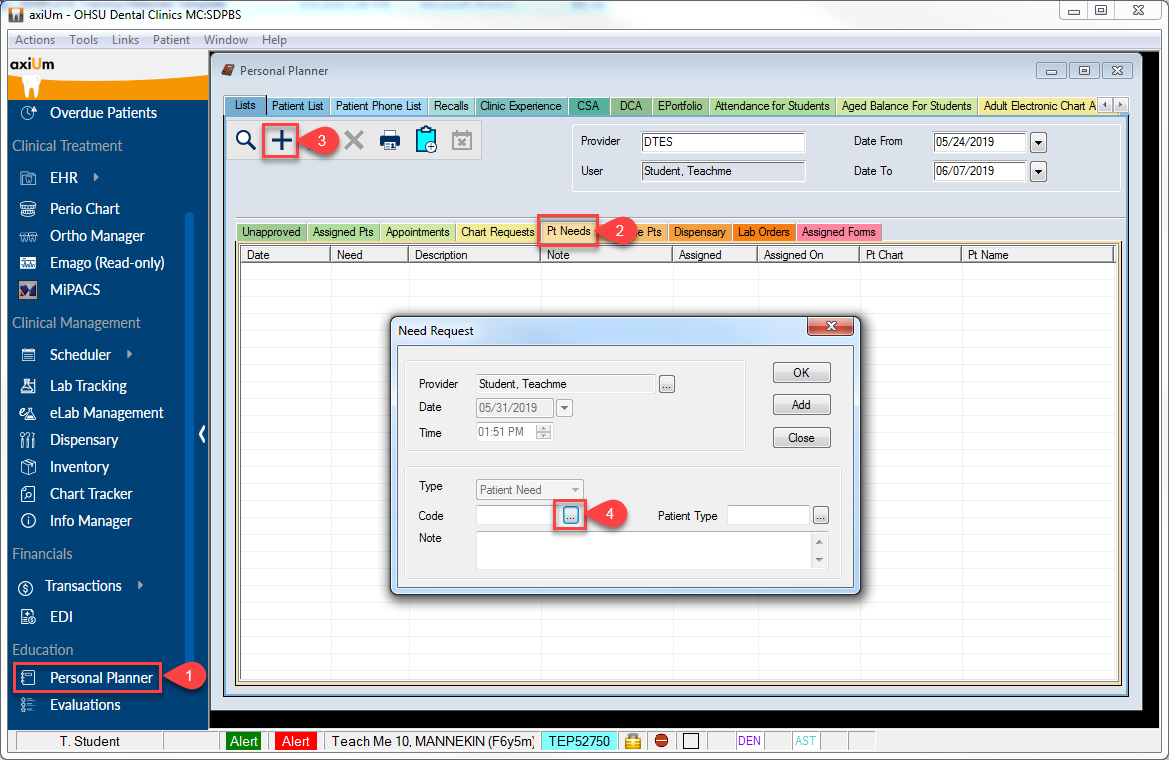1169x760 pixels.
Task: Open Emago (Read-only) from sidebar
Action: point(107,263)
